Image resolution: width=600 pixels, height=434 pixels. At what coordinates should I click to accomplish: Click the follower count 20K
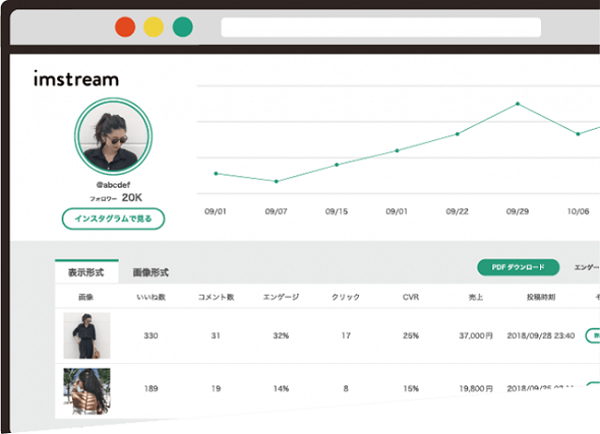132,197
